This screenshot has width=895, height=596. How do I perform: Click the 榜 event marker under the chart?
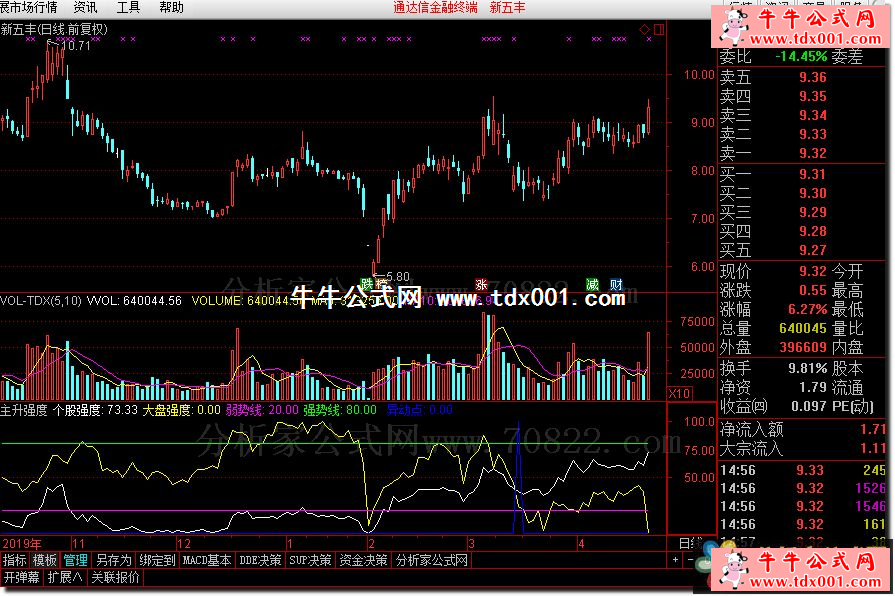click(x=381, y=284)
